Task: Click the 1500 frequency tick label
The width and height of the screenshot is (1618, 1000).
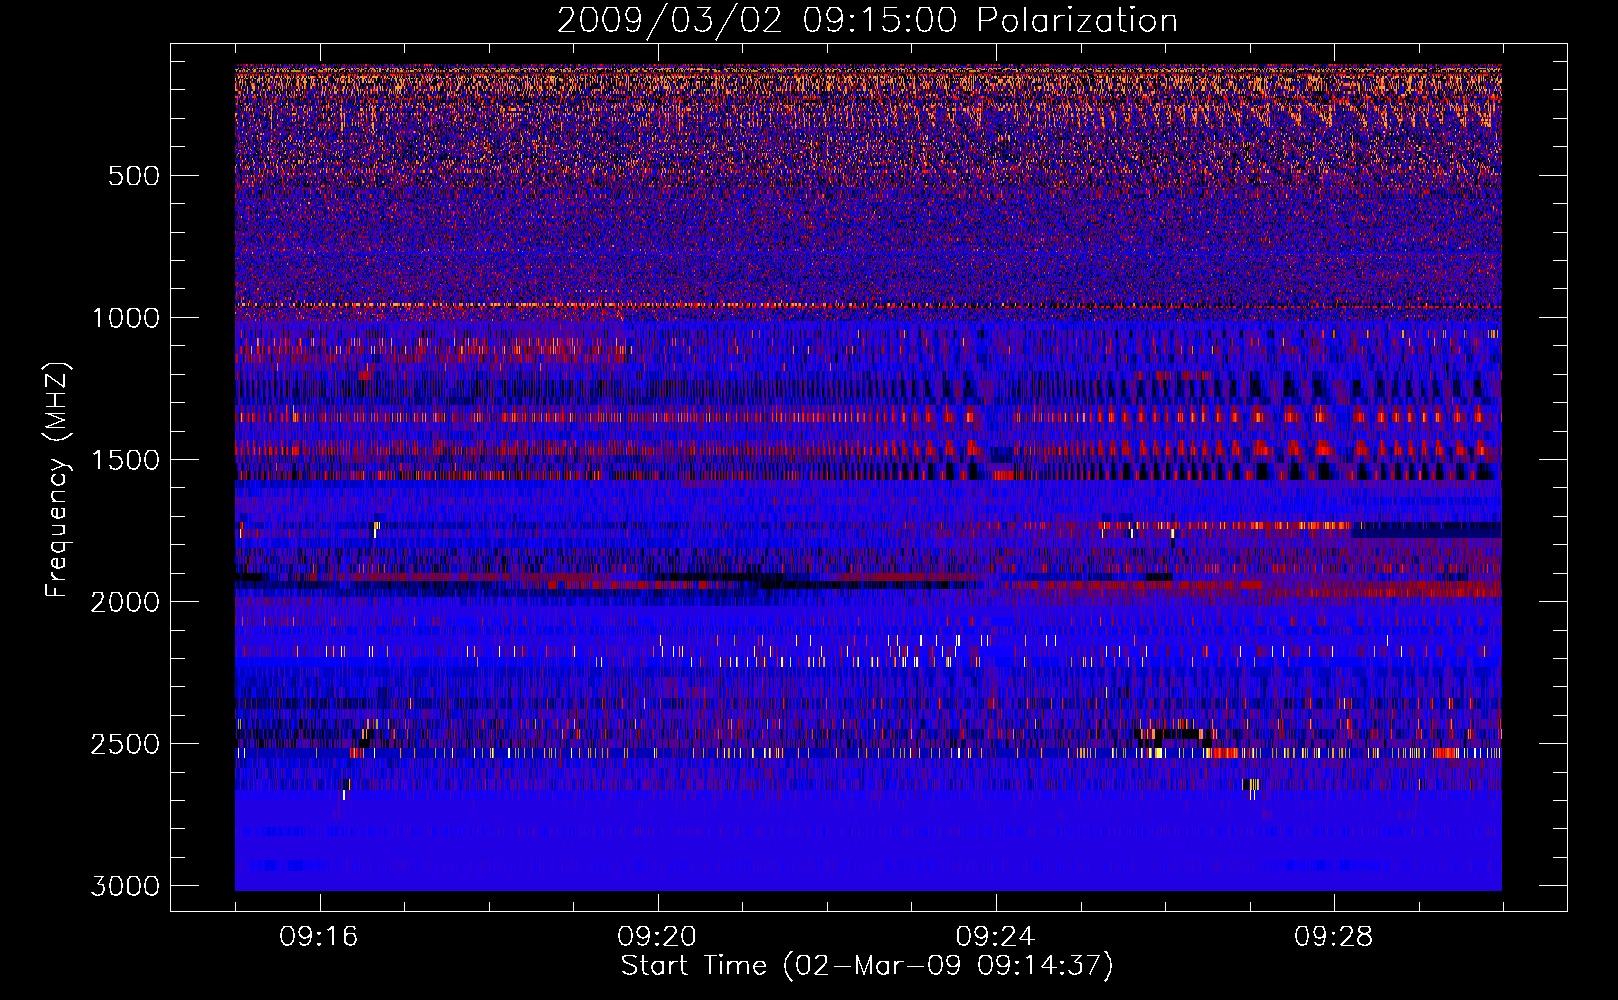Action: coord(125,460)
